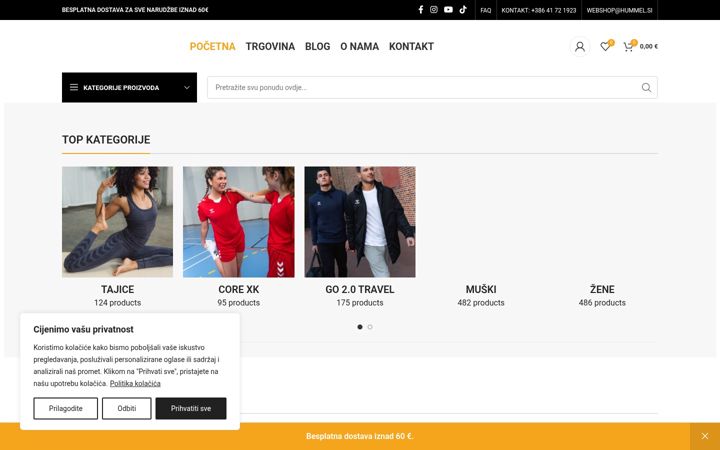Select the first carousel pagination dot
The image size is (720, 450).
[360, 327]
